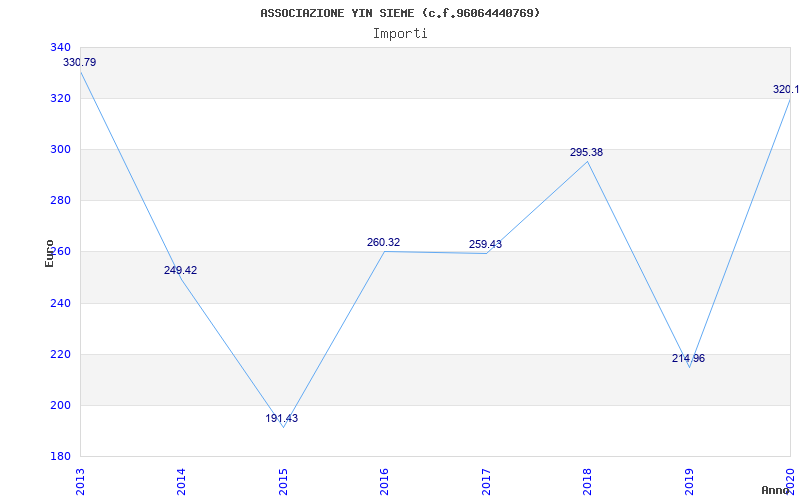800x500 pixels.
Task: Select the 214.96 data label
Action: coord(688,358)
